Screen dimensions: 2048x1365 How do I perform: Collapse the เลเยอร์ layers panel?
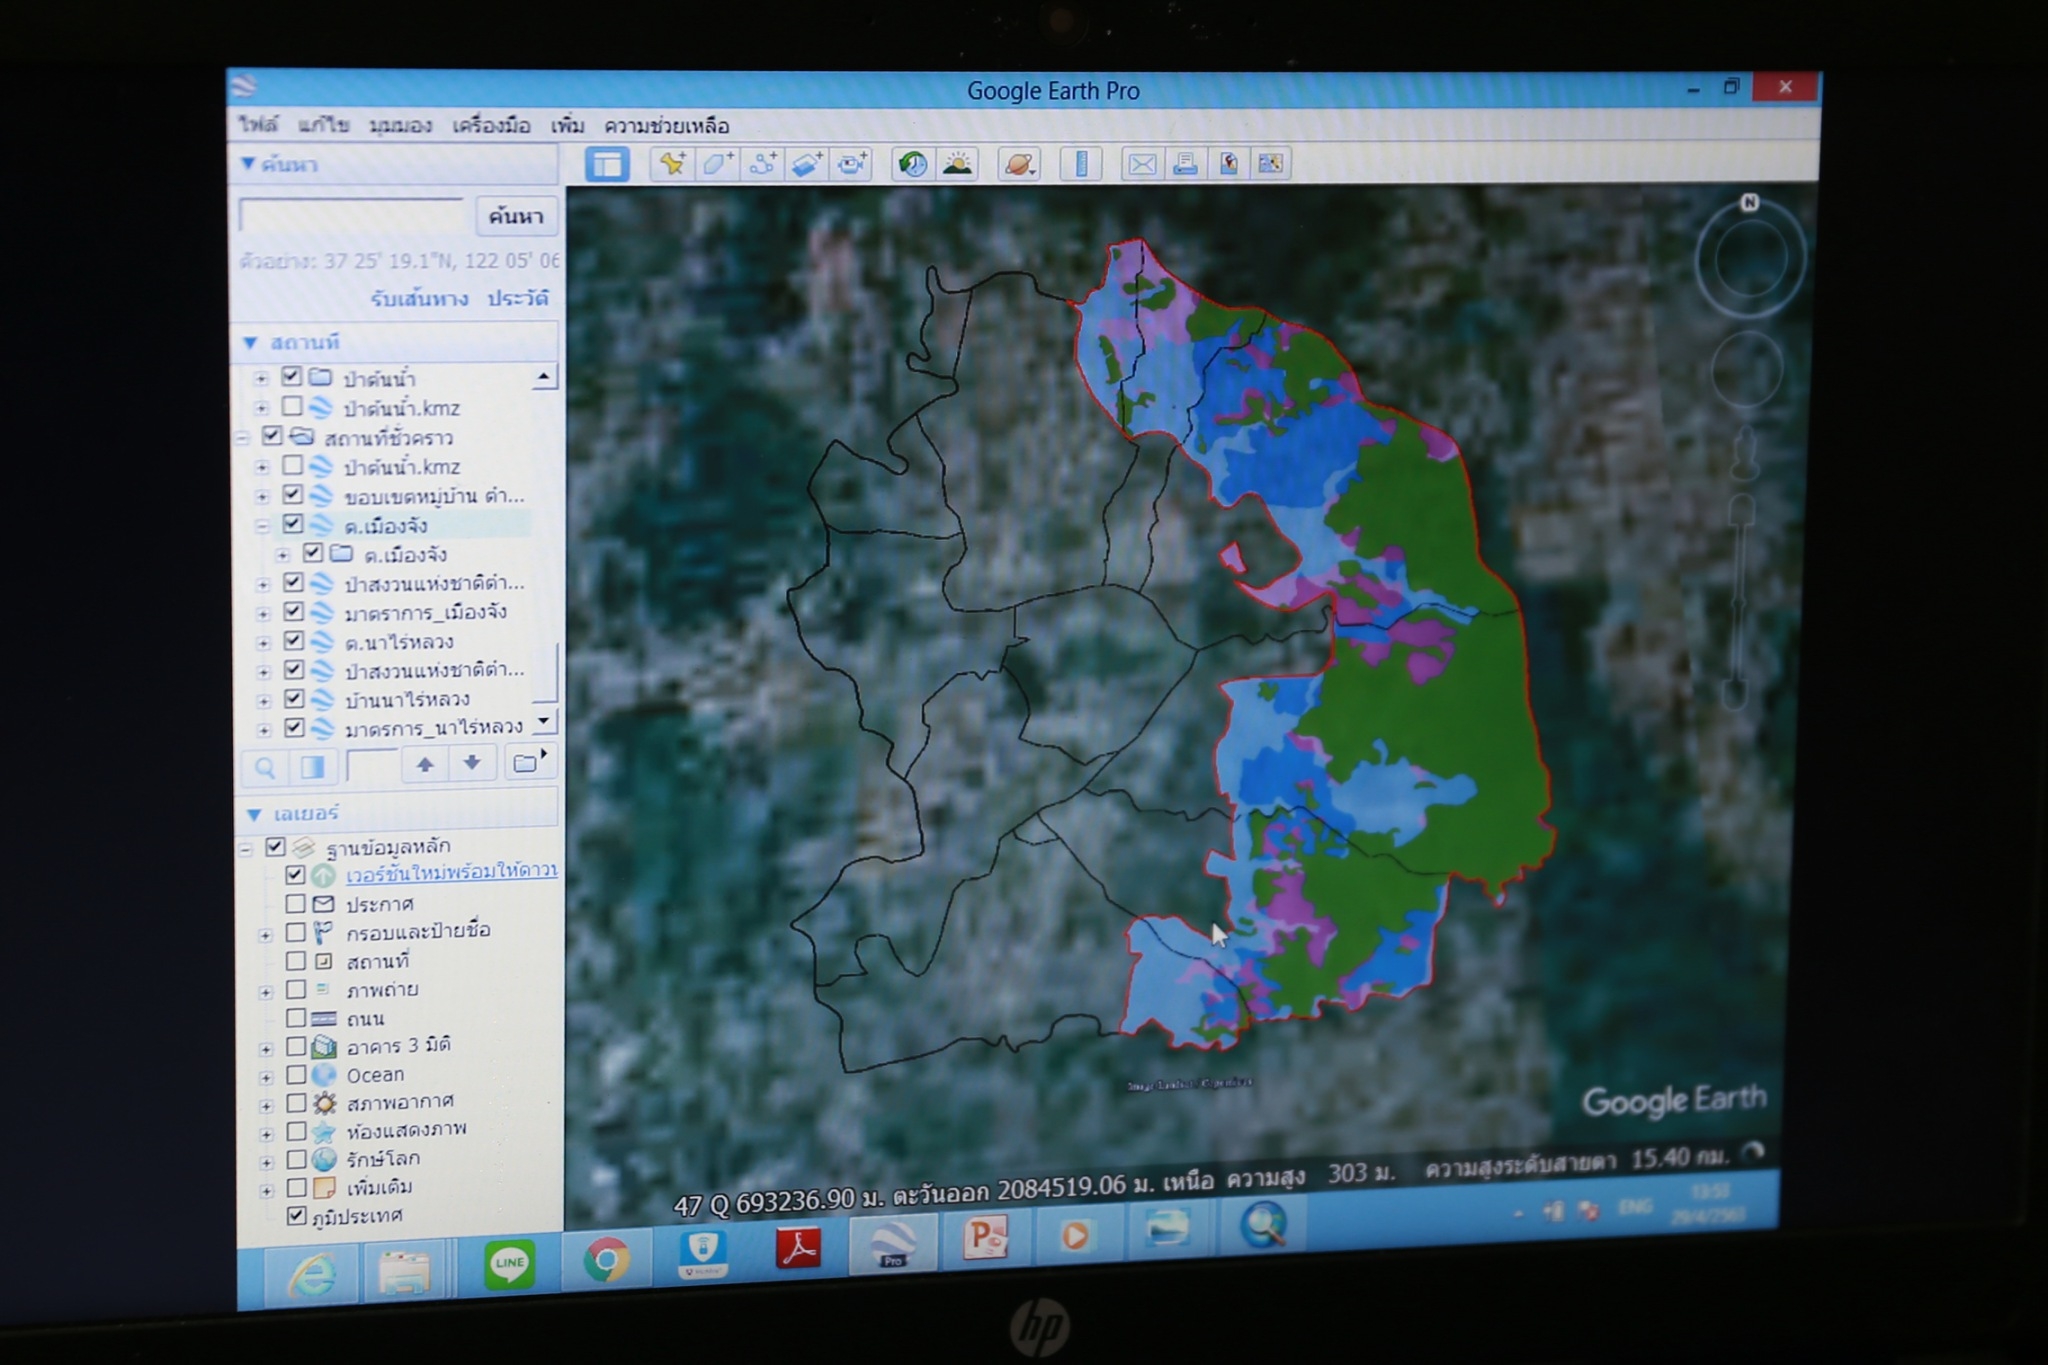[x=253, y=814]
